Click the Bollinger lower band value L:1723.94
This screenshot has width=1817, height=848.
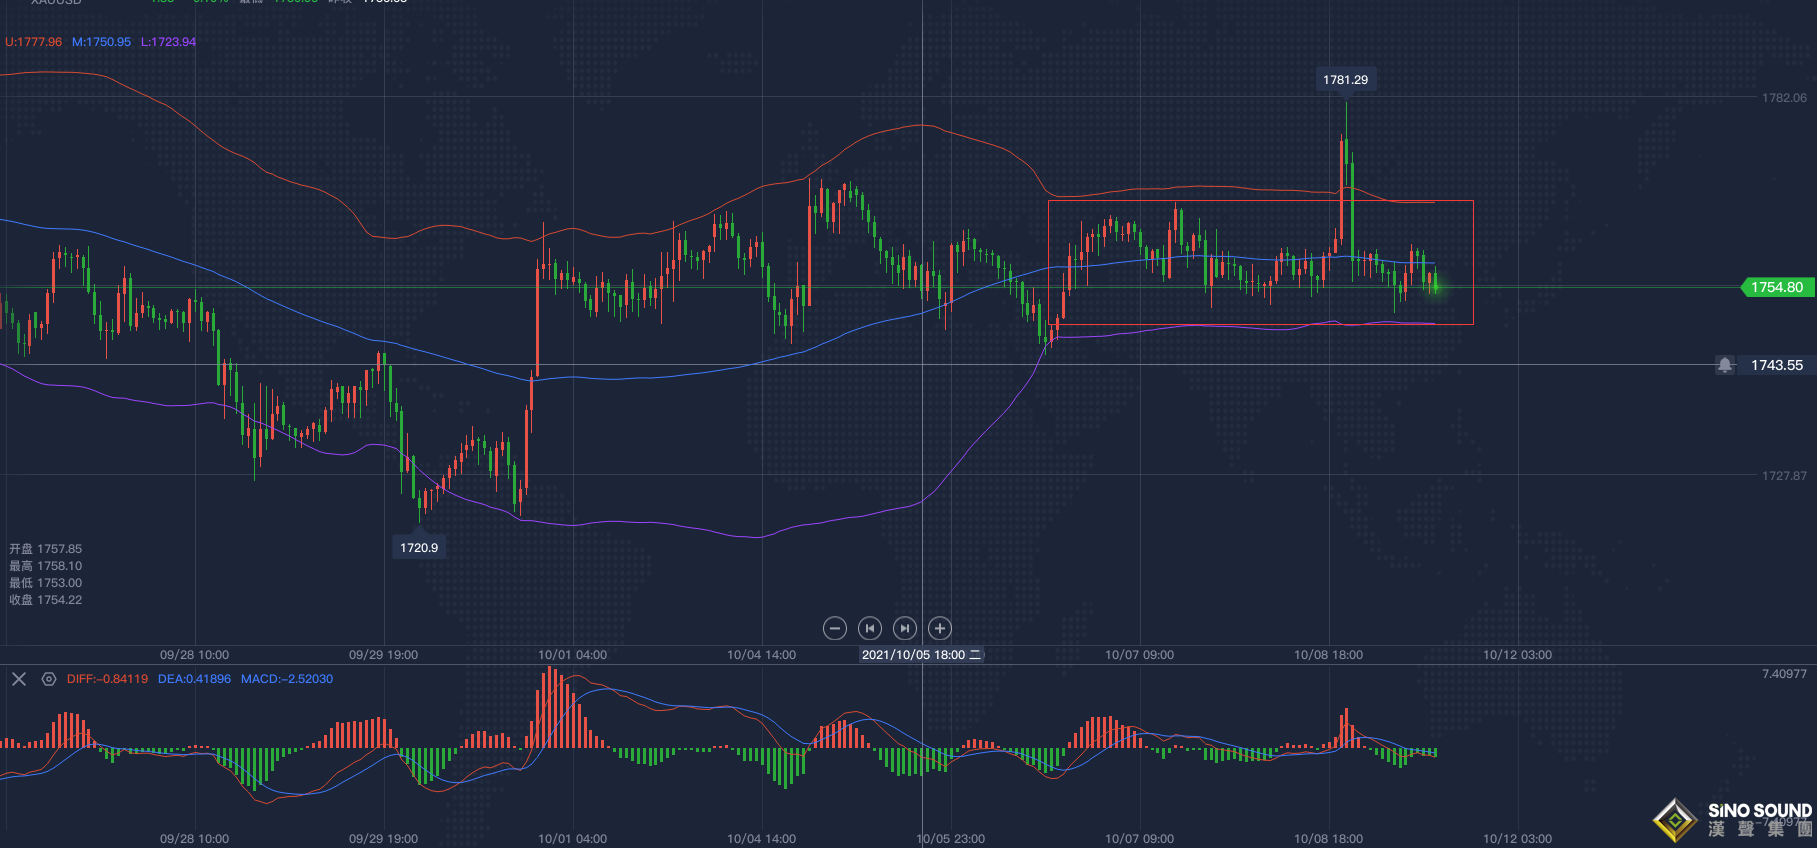pyautogui.click(x=168, y=42)
